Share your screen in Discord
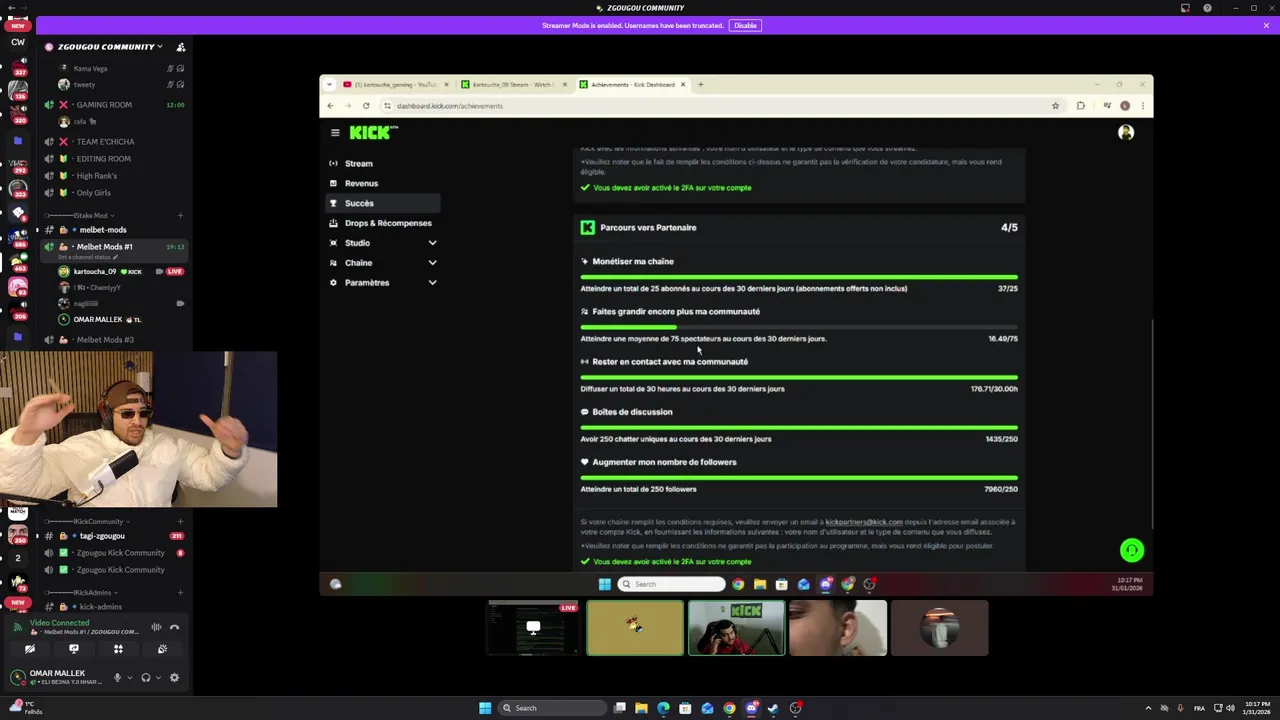Image resolution: width=1280 pixels, height=720 pixels. [74, 649]
